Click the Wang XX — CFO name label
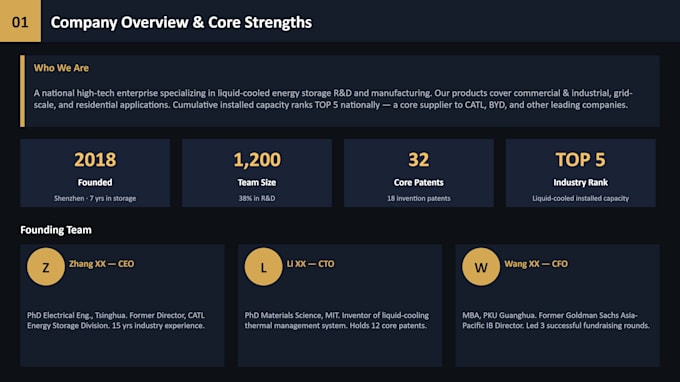This screenshot has height=382, width=680. 536,264
